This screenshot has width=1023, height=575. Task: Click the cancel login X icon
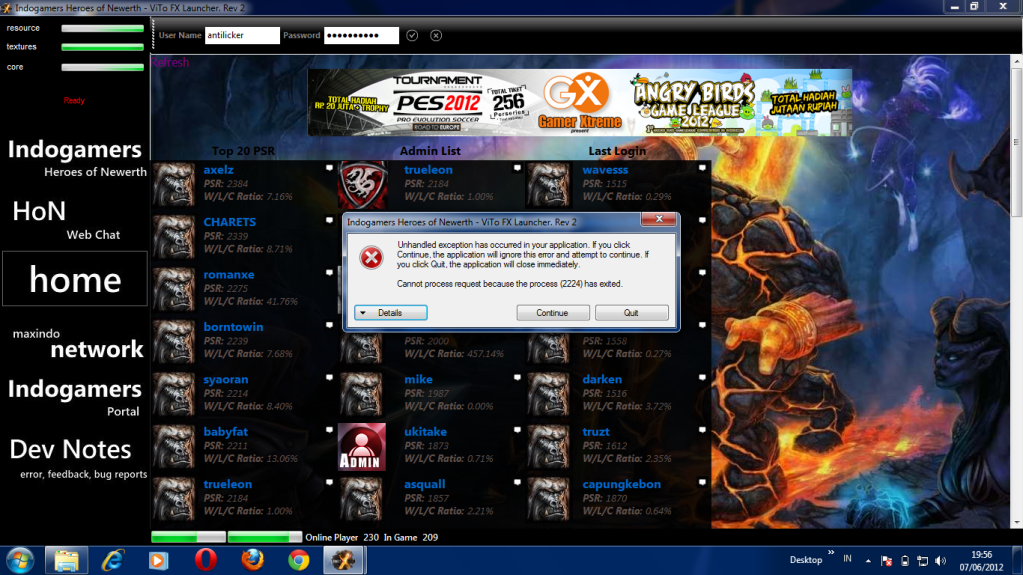point(436,35)
